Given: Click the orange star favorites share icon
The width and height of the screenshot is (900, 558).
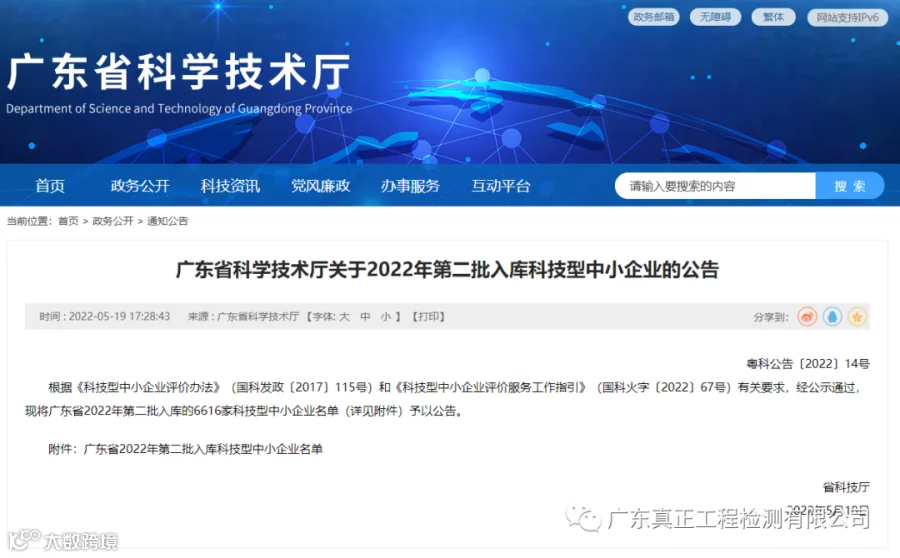Looking at the screenshot, I should (x=857, y=317).
